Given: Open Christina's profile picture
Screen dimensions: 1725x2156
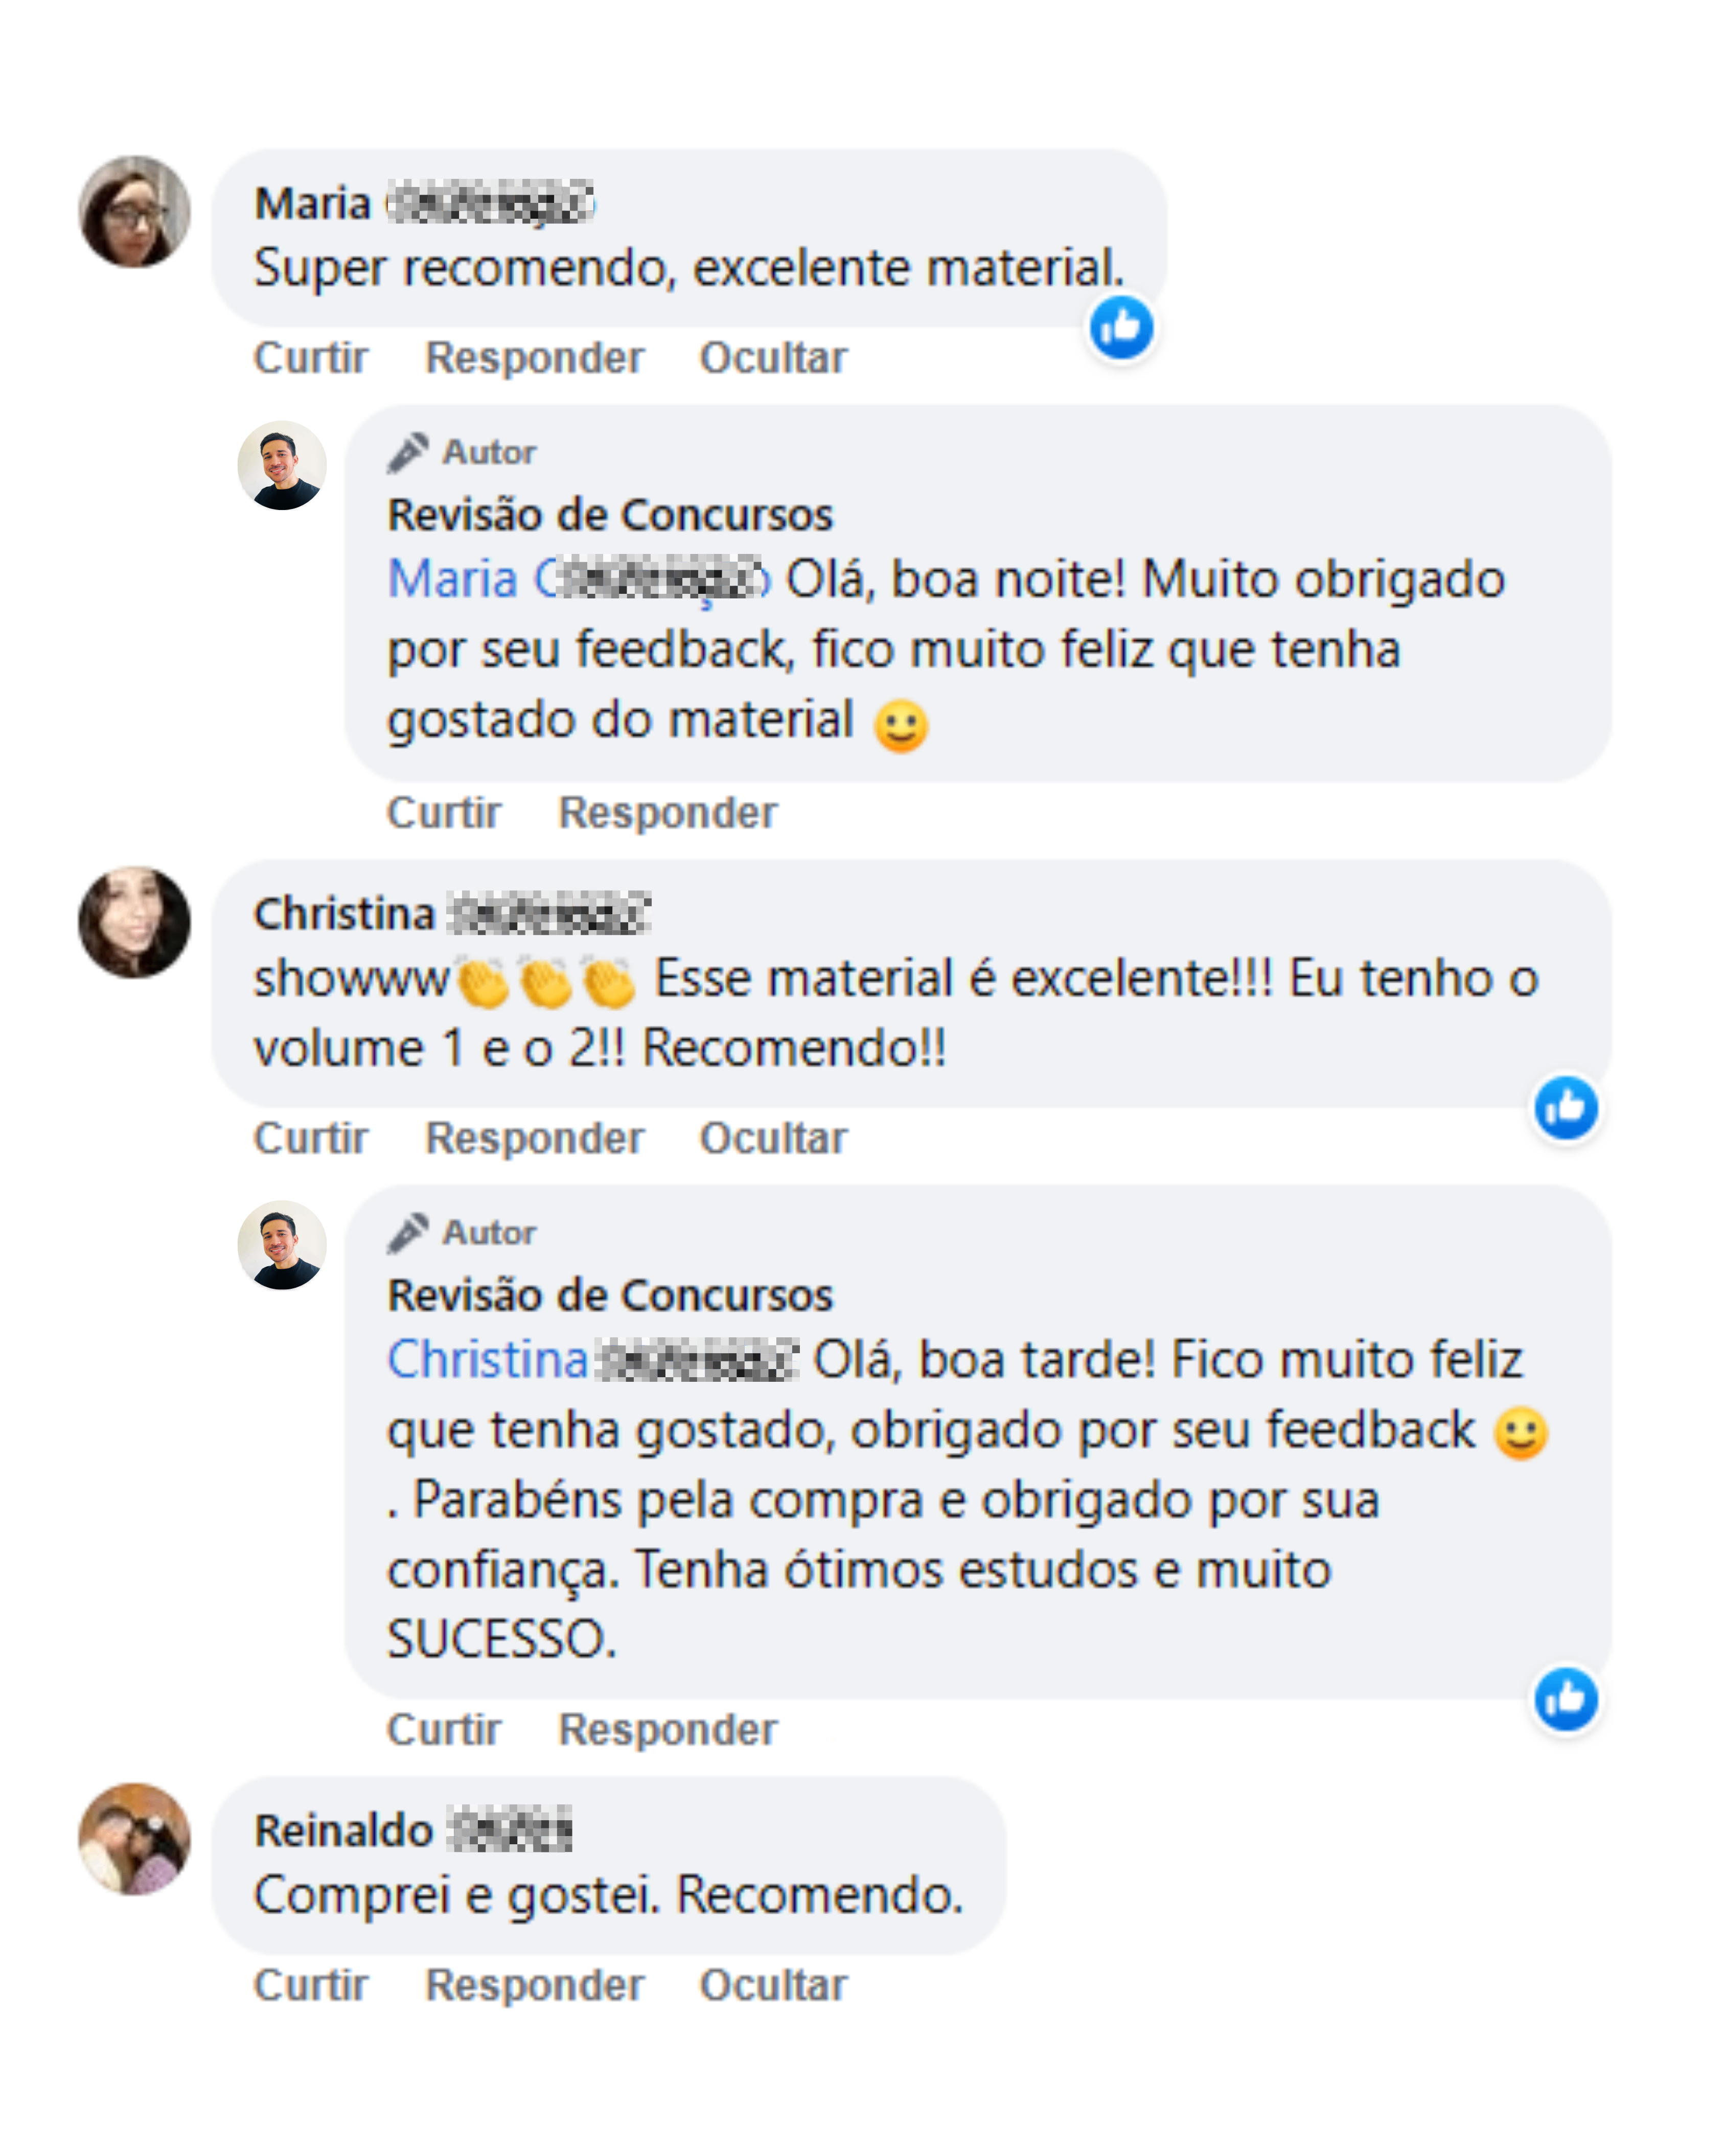Looking at the screenshot, I should tap(135, 922).
